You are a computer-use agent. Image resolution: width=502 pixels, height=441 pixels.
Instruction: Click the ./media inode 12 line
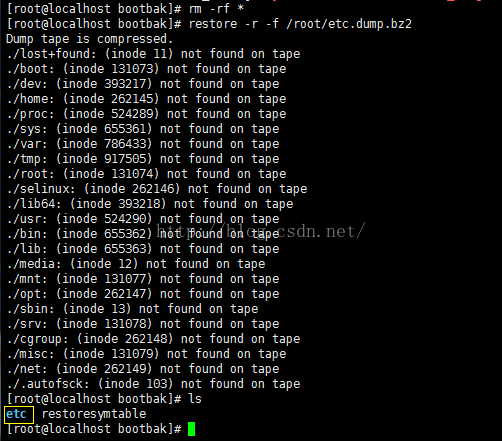(x=136, y=264)
